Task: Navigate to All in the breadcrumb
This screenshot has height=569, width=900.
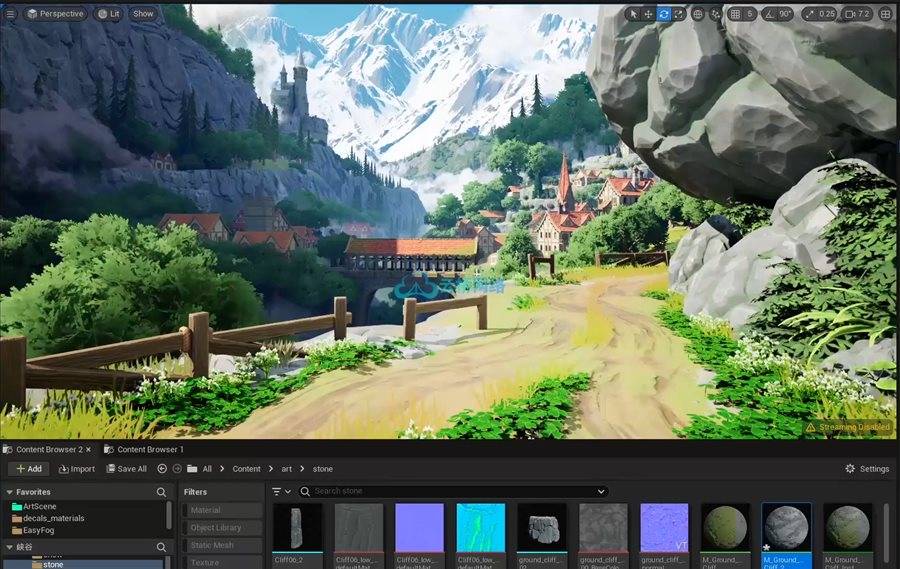Action: coord(207,469)
